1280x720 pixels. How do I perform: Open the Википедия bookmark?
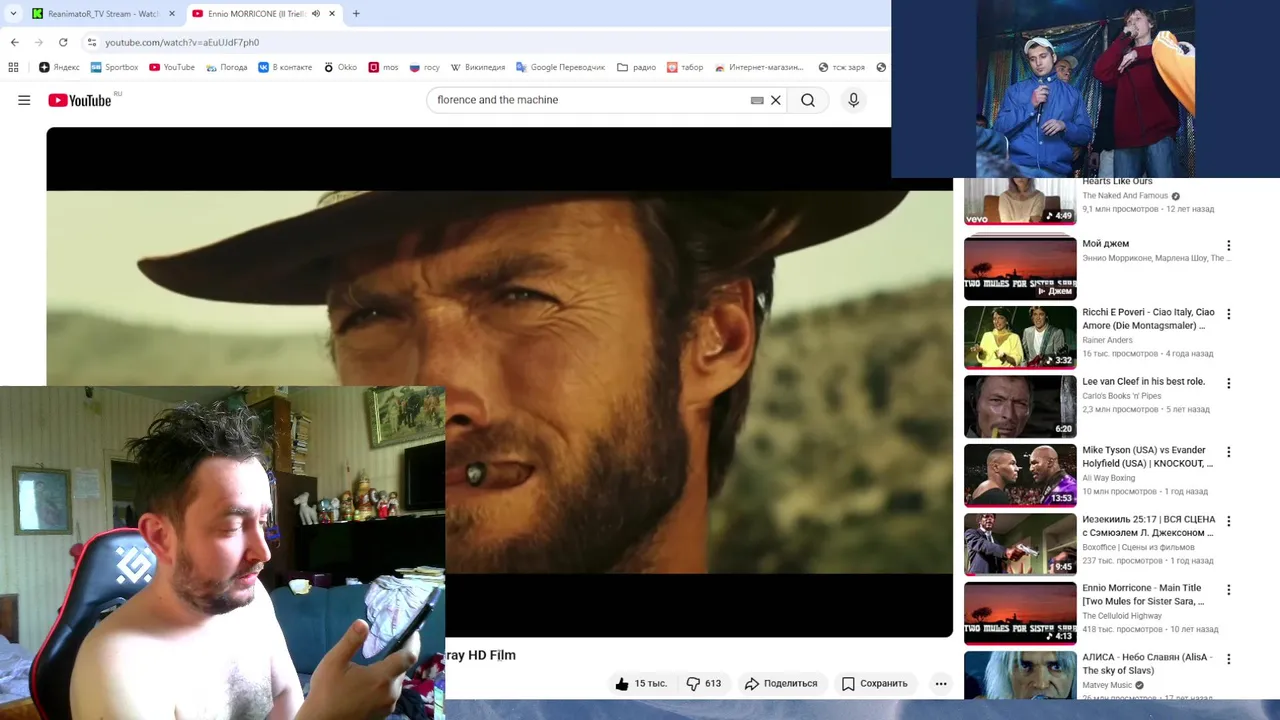477,67
